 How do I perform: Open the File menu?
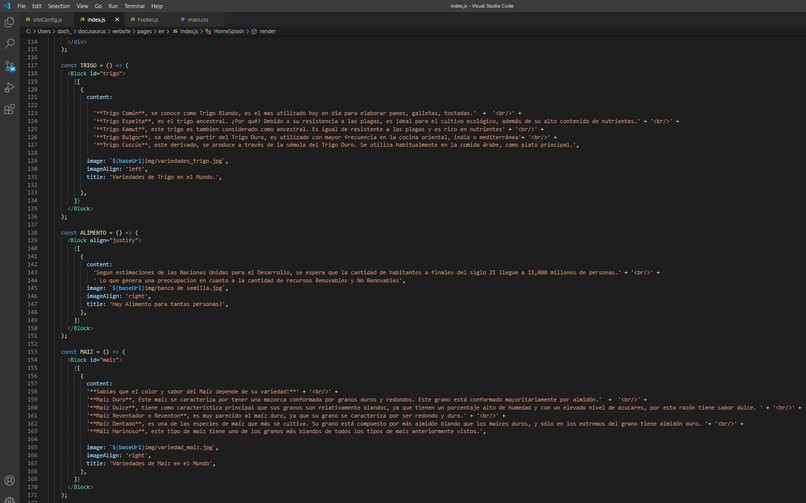[x=22, y=6]
